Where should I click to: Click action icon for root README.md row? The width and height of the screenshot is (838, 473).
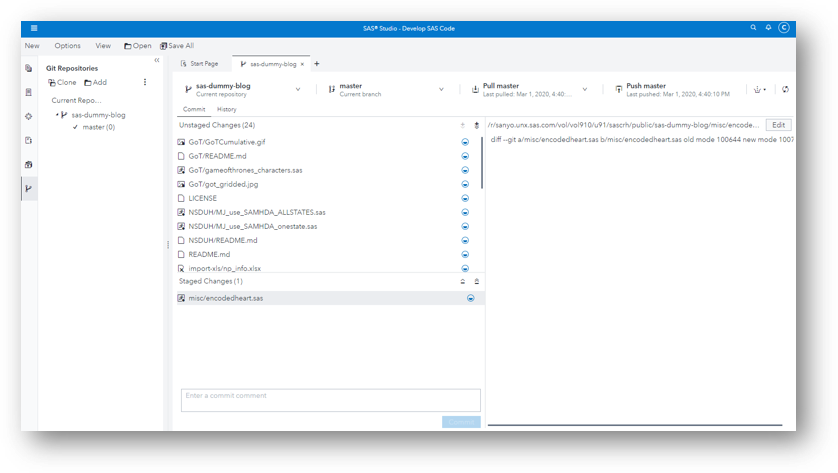click(x=465, y=254)
